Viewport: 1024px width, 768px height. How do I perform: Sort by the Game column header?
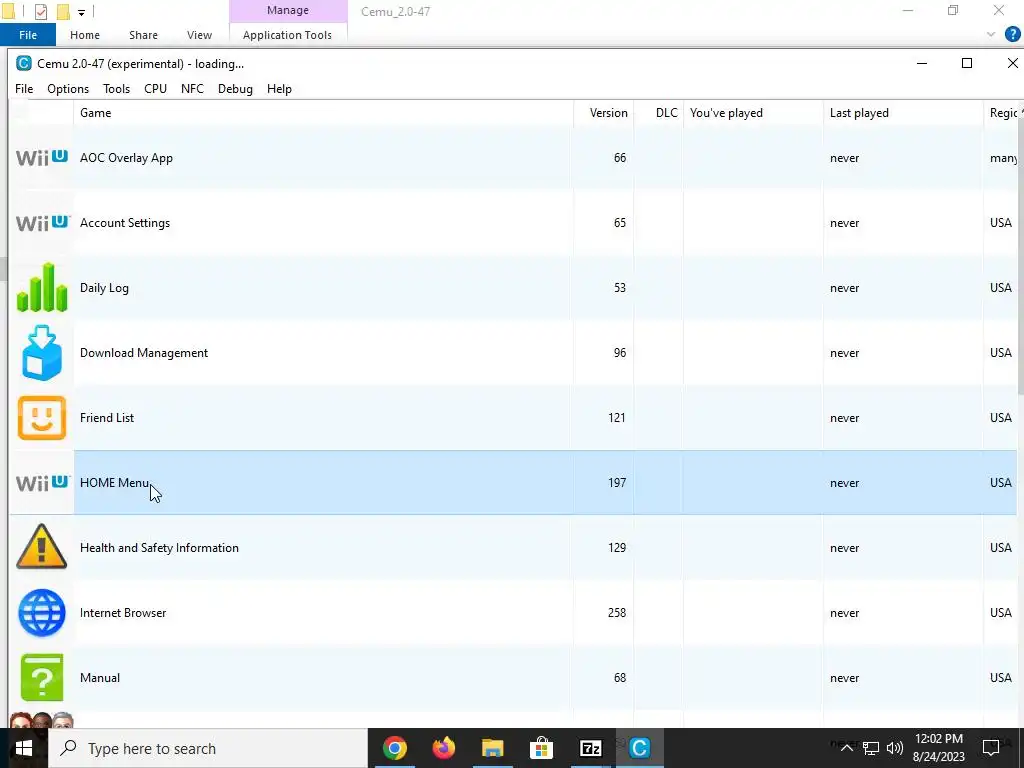pyautogui.click(x=323, y=113)
